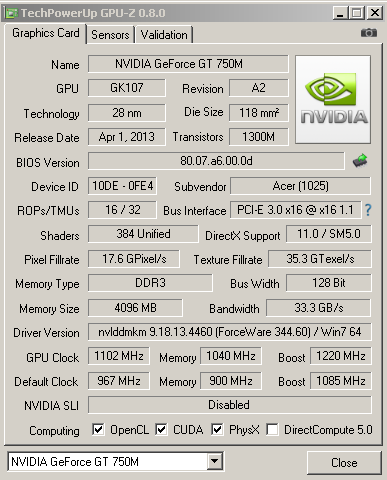Screen dimensions: 387x480
Task: Click the Default Clock Memory value 900 MHz
Action: (231, 381)
